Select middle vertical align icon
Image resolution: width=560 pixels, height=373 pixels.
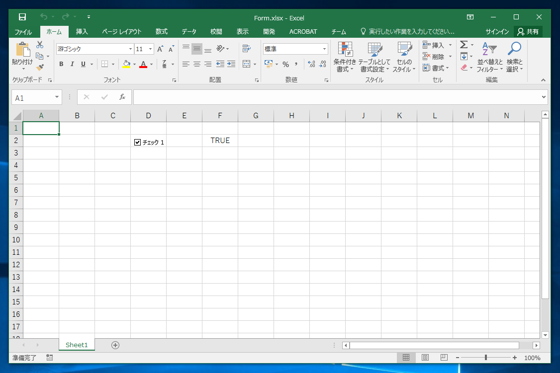(197, 49)
